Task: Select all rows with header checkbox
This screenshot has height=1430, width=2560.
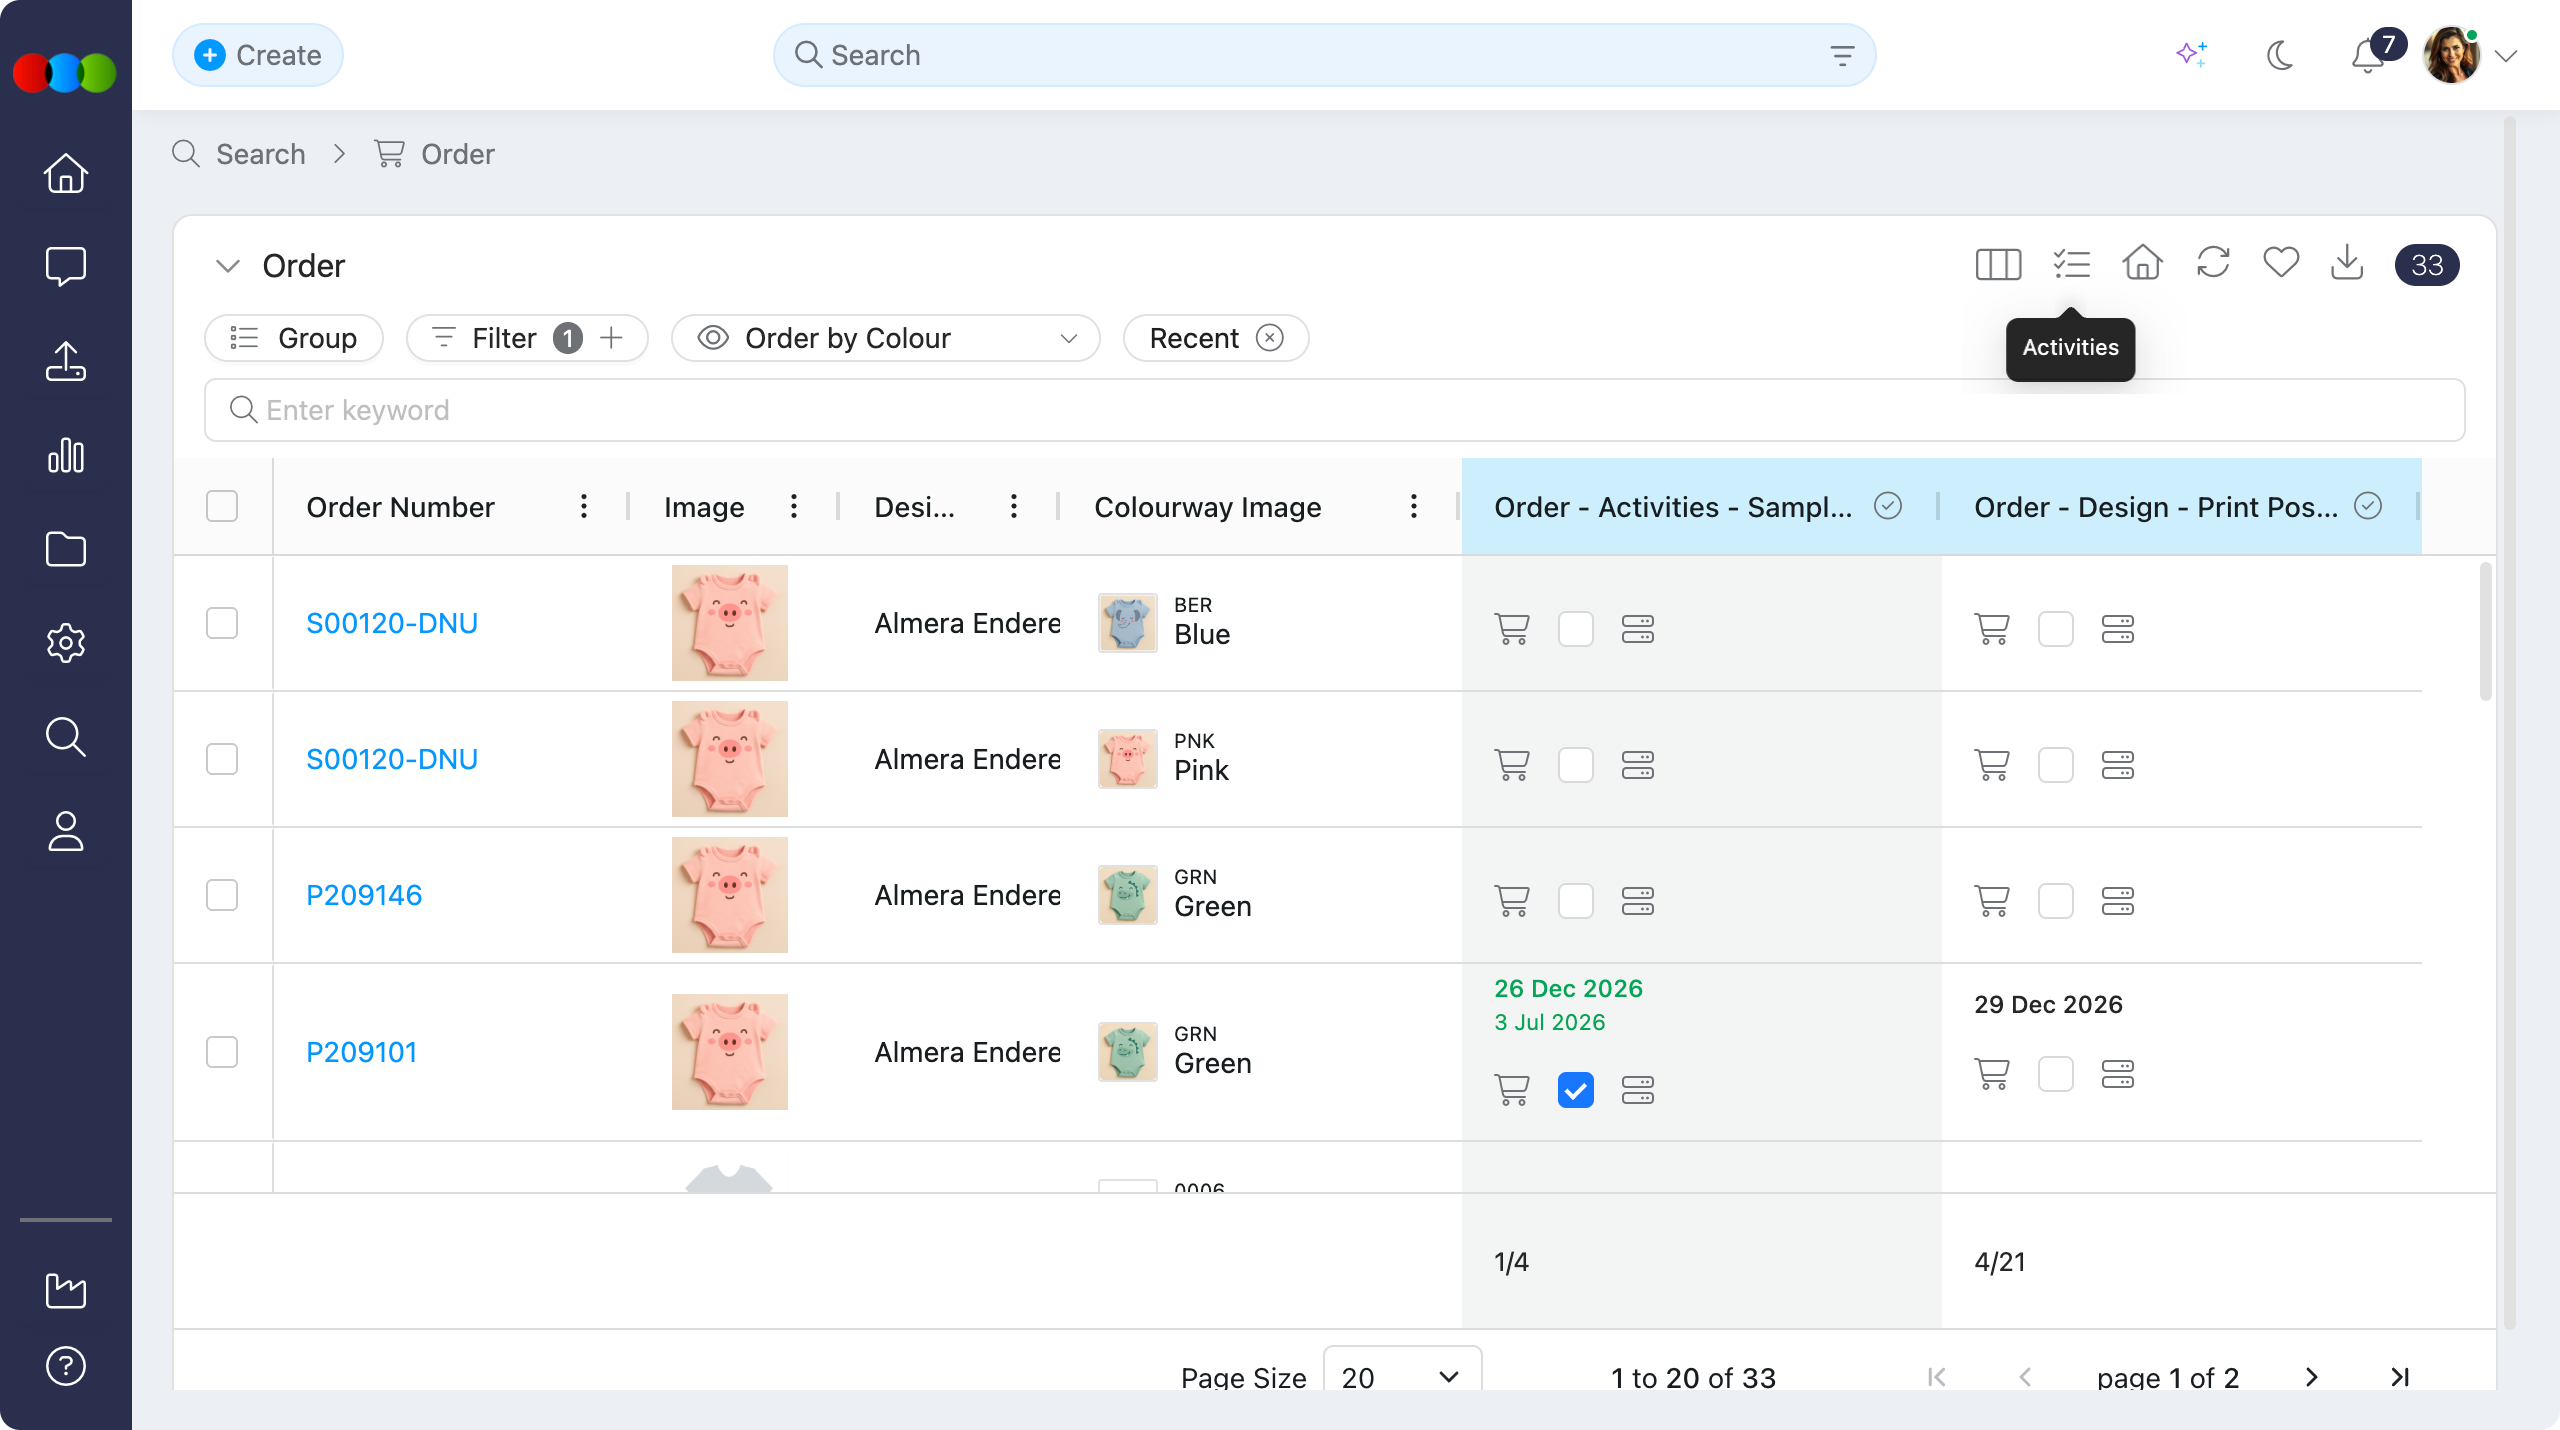Action: pos(222,506)
